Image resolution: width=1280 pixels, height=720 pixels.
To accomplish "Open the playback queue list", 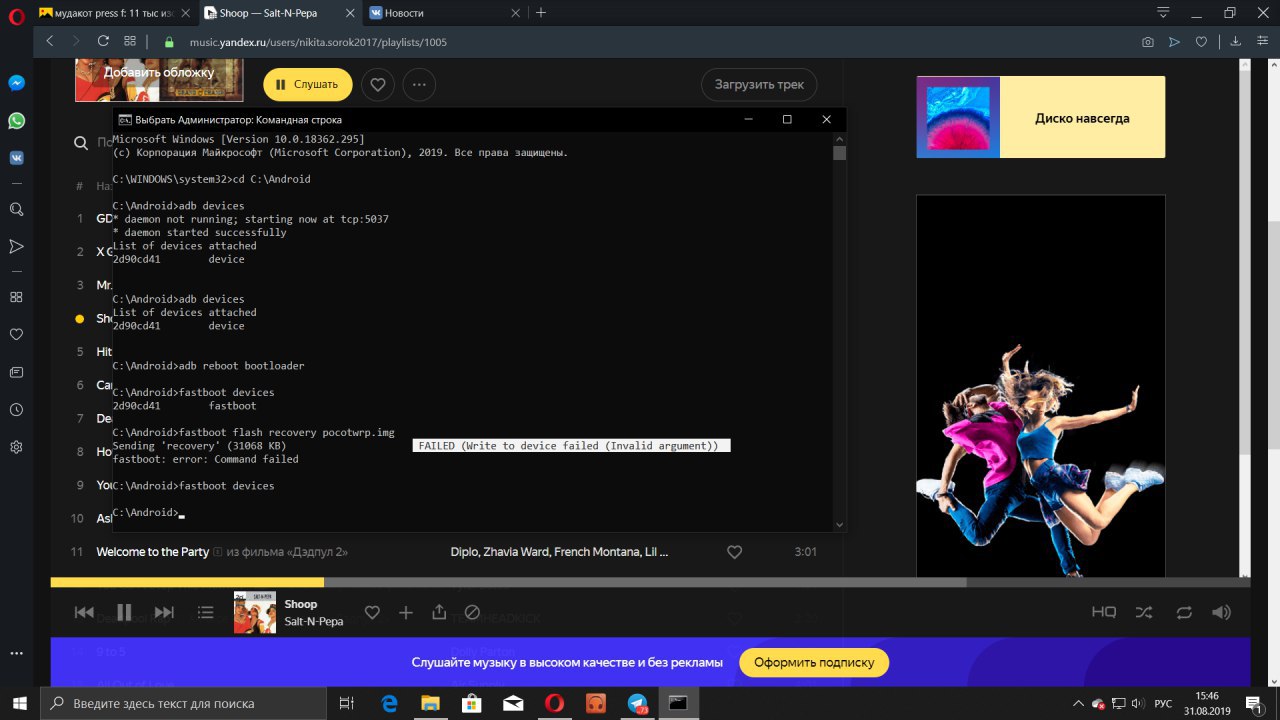I will pyautogui.click(x=206, y=612).
